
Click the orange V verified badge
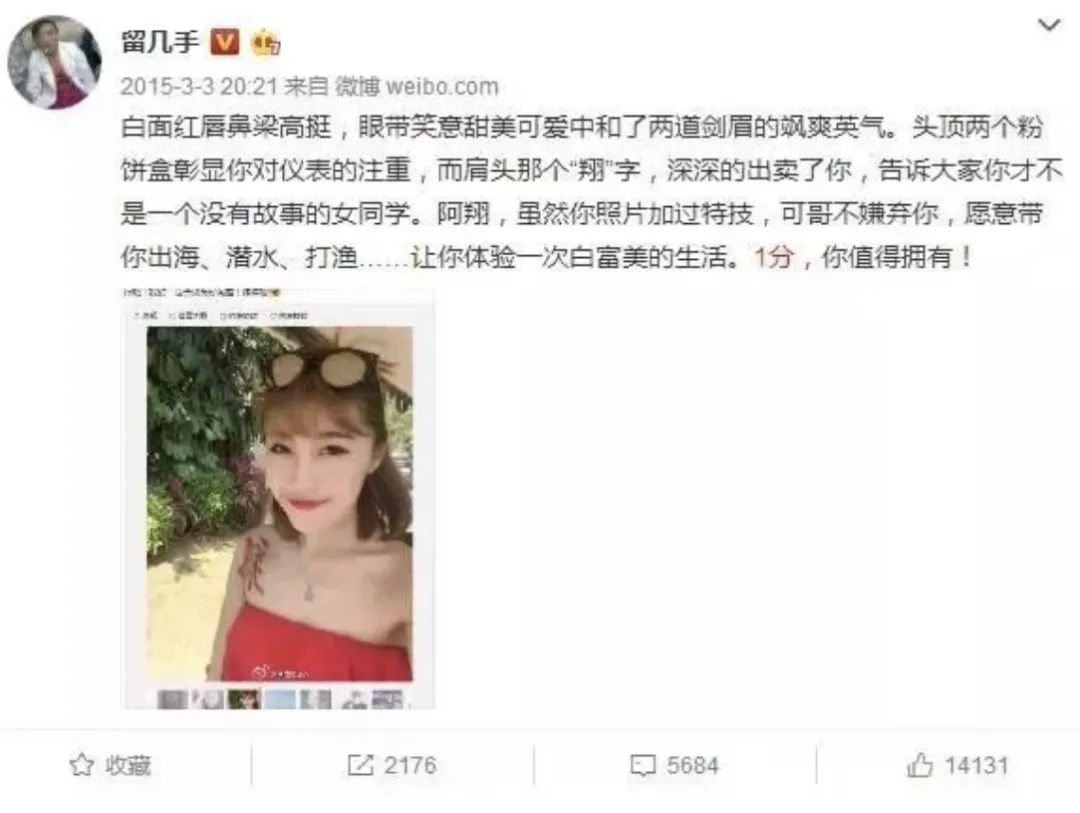click(x=225, y=42)
